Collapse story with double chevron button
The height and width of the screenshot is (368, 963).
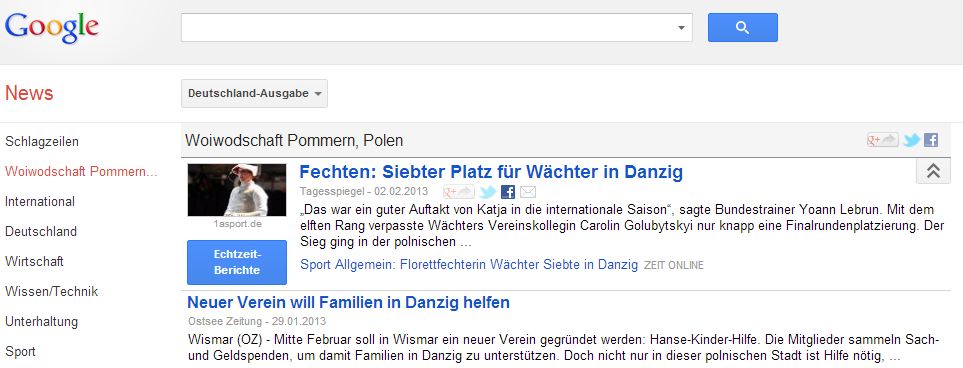(x=933, y=171)
